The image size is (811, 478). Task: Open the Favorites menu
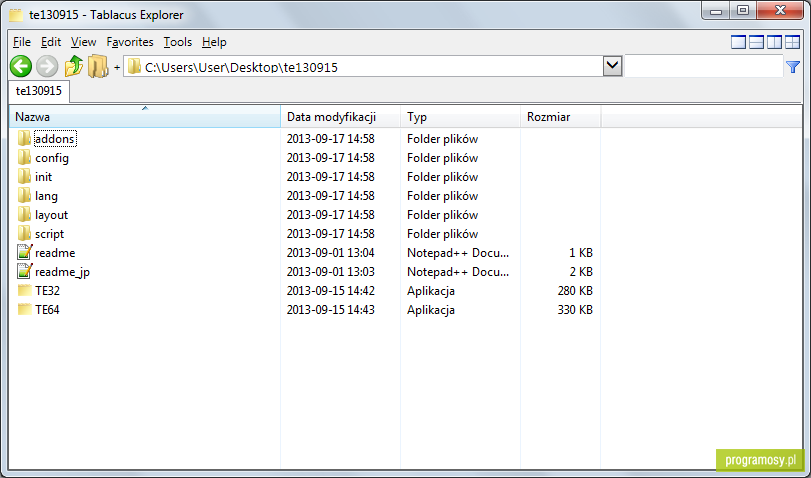point(130,42)
